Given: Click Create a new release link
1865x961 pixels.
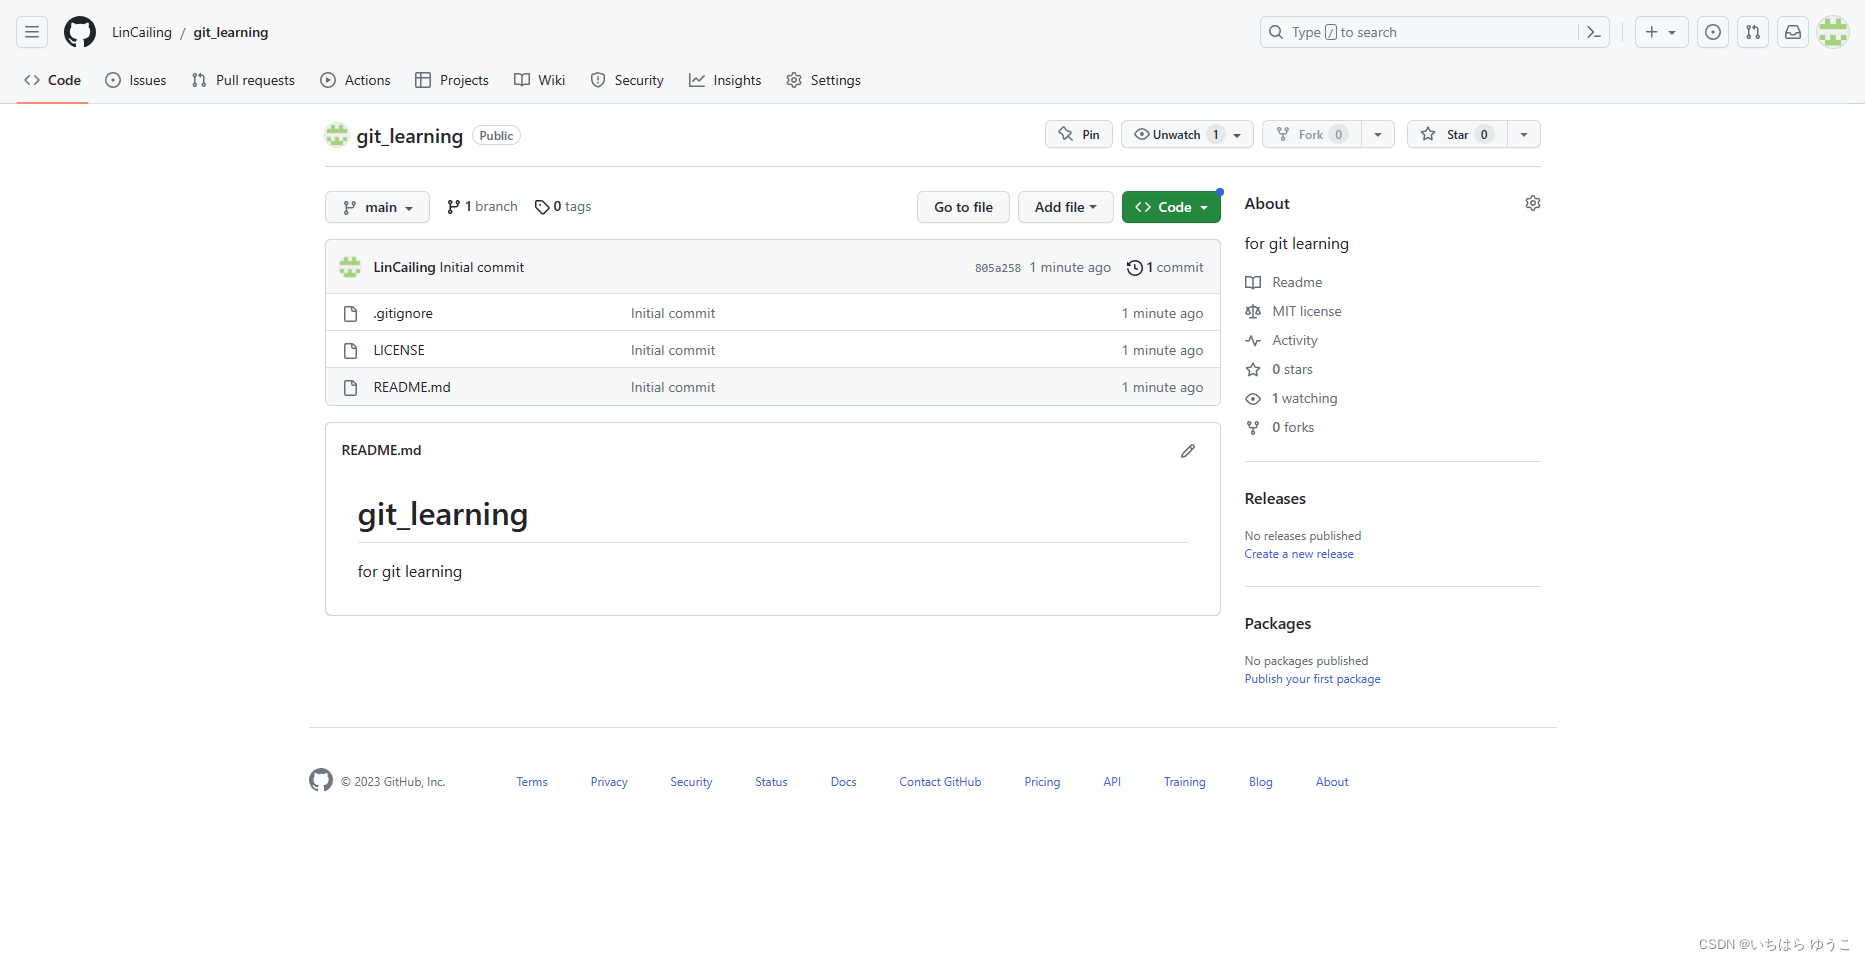Looking at the screenshot, I should coord(1299,554).
